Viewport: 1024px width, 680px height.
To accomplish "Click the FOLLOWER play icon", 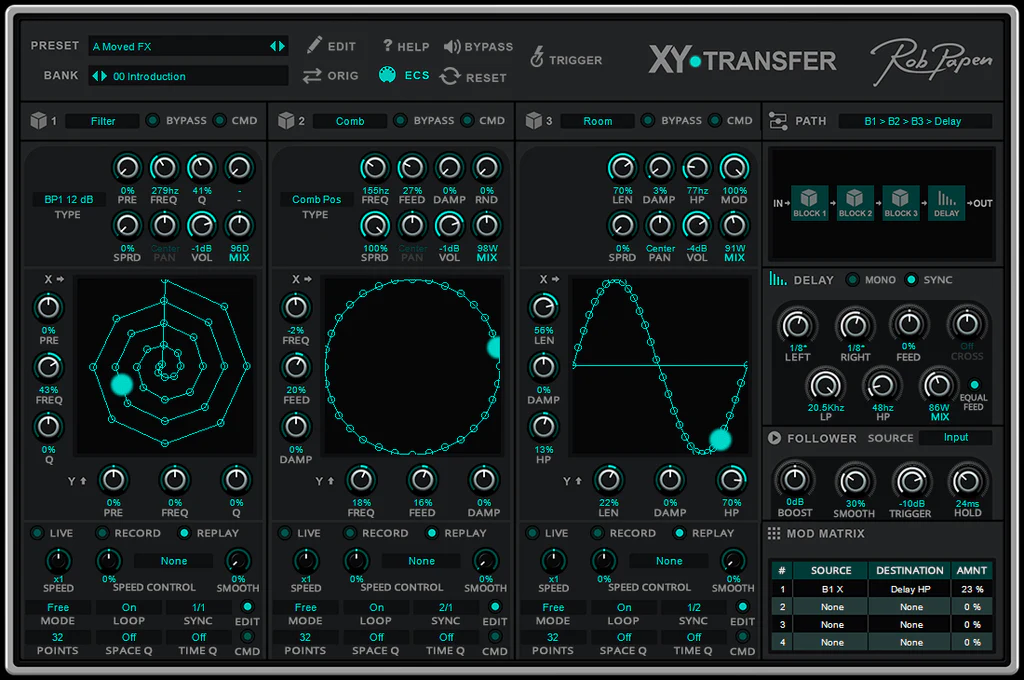I will [775, 438].
